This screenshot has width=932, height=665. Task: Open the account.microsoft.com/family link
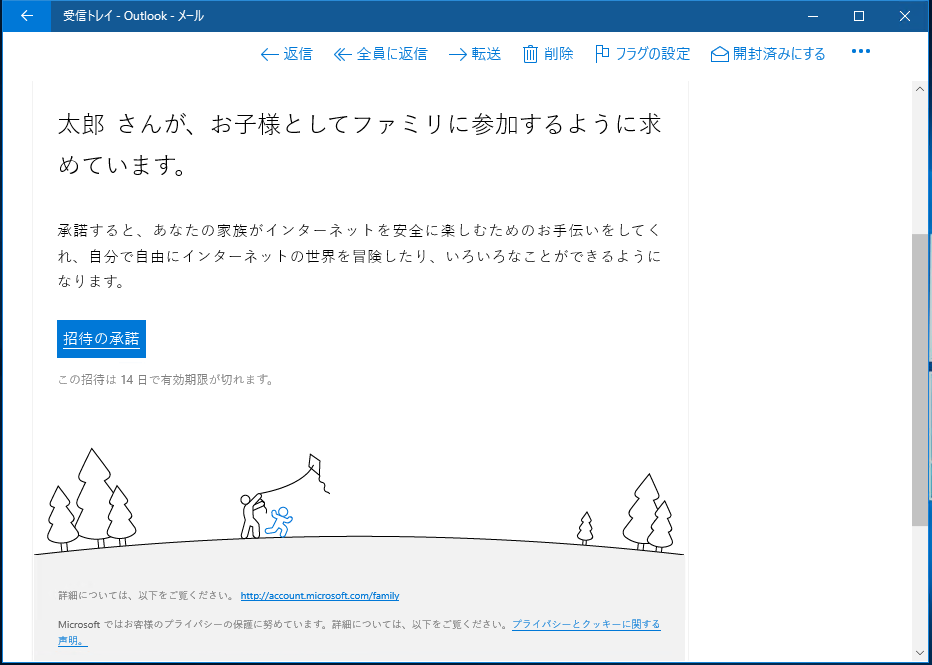click(x=318, y=595)
